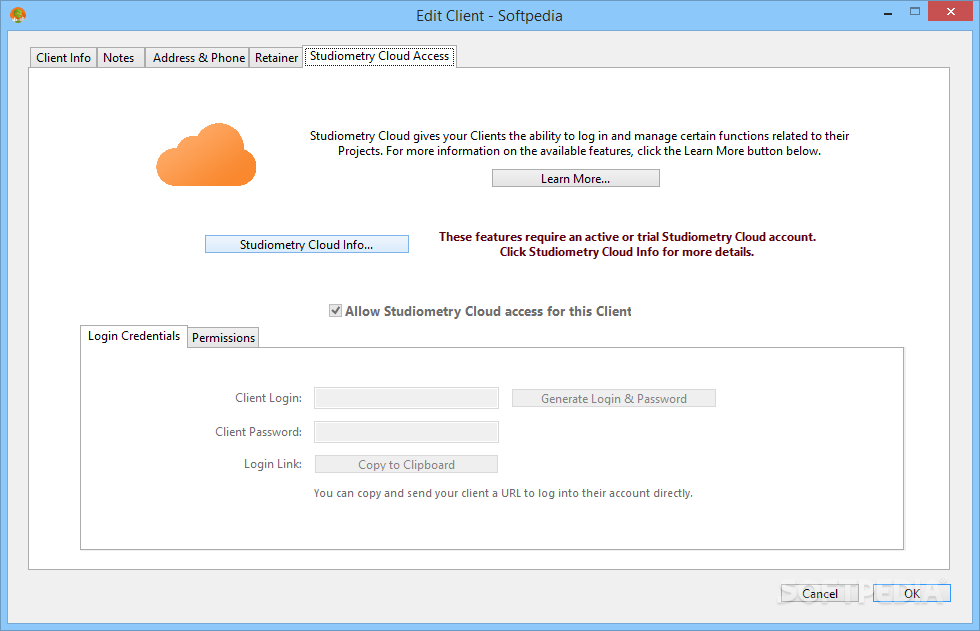Select Studiometry Cloud Access tab
The width and height of the screenshot is (980, 631).
pyautogui.click(x=379, y=56)
